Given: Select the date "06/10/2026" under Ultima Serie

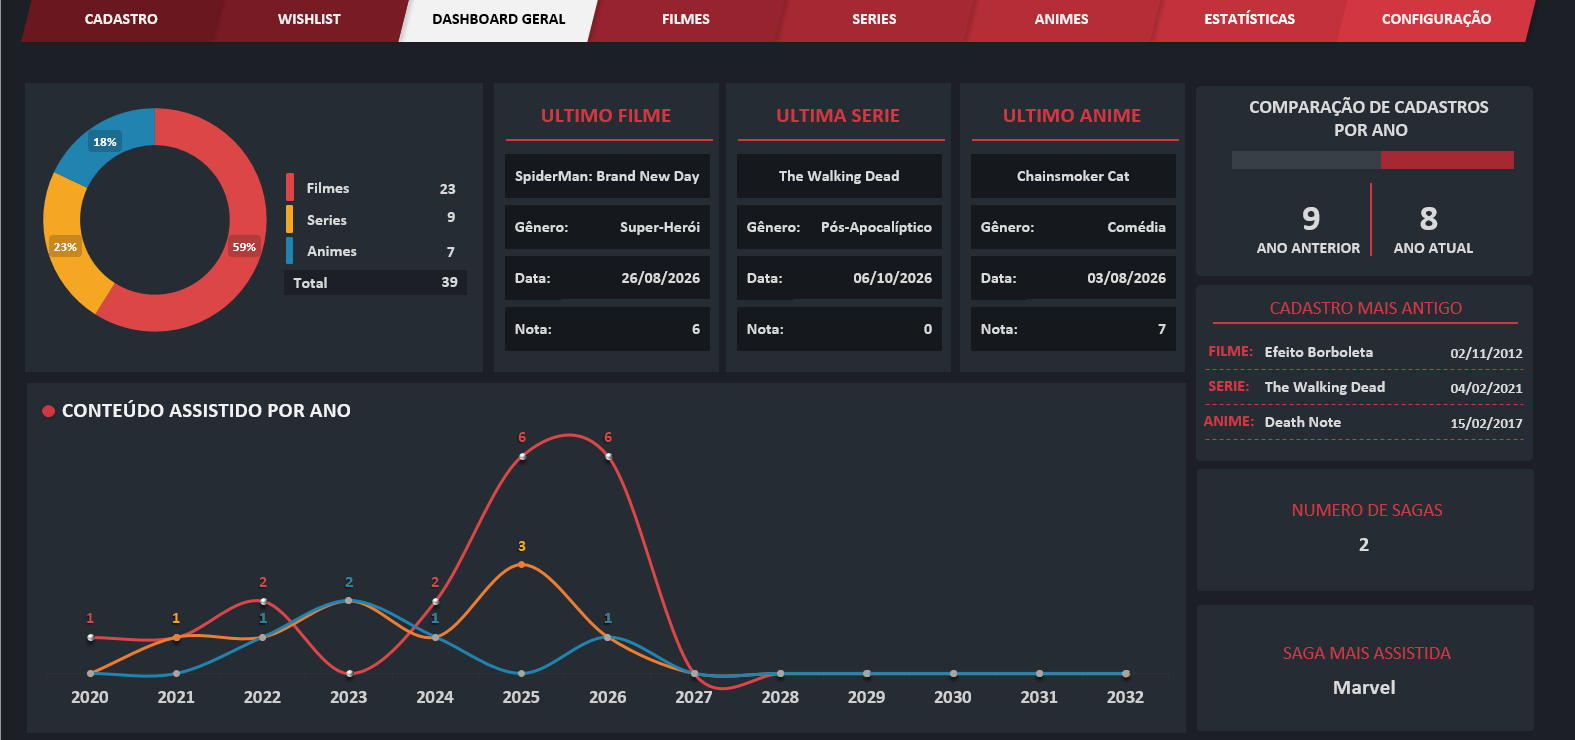Looking at the screenshot, I should tap(892, 278).
